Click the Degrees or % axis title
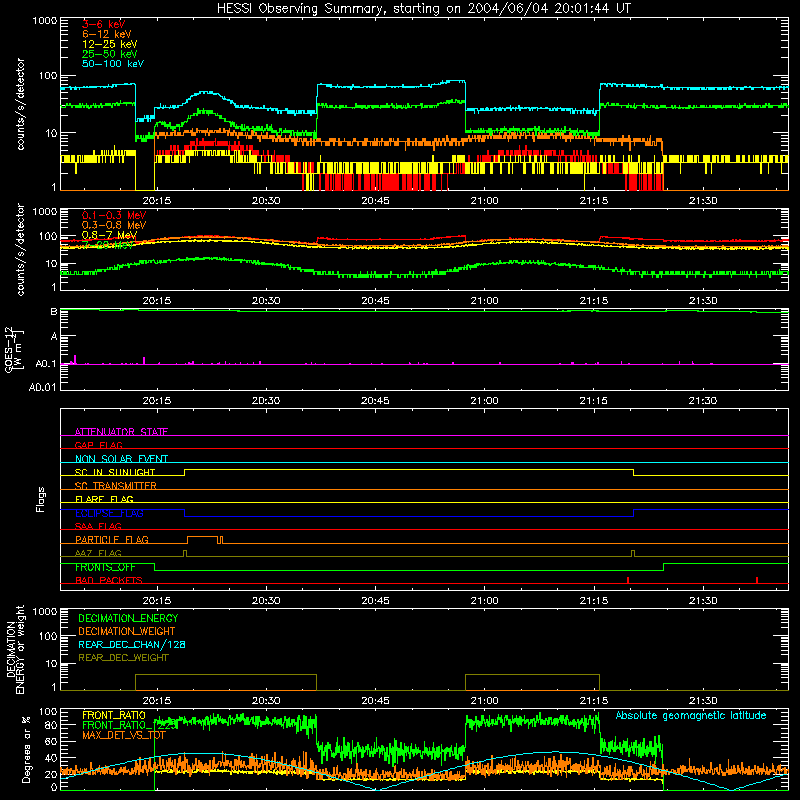The width and height of the screenshot is (800, 800). click(x=26, y=749)
